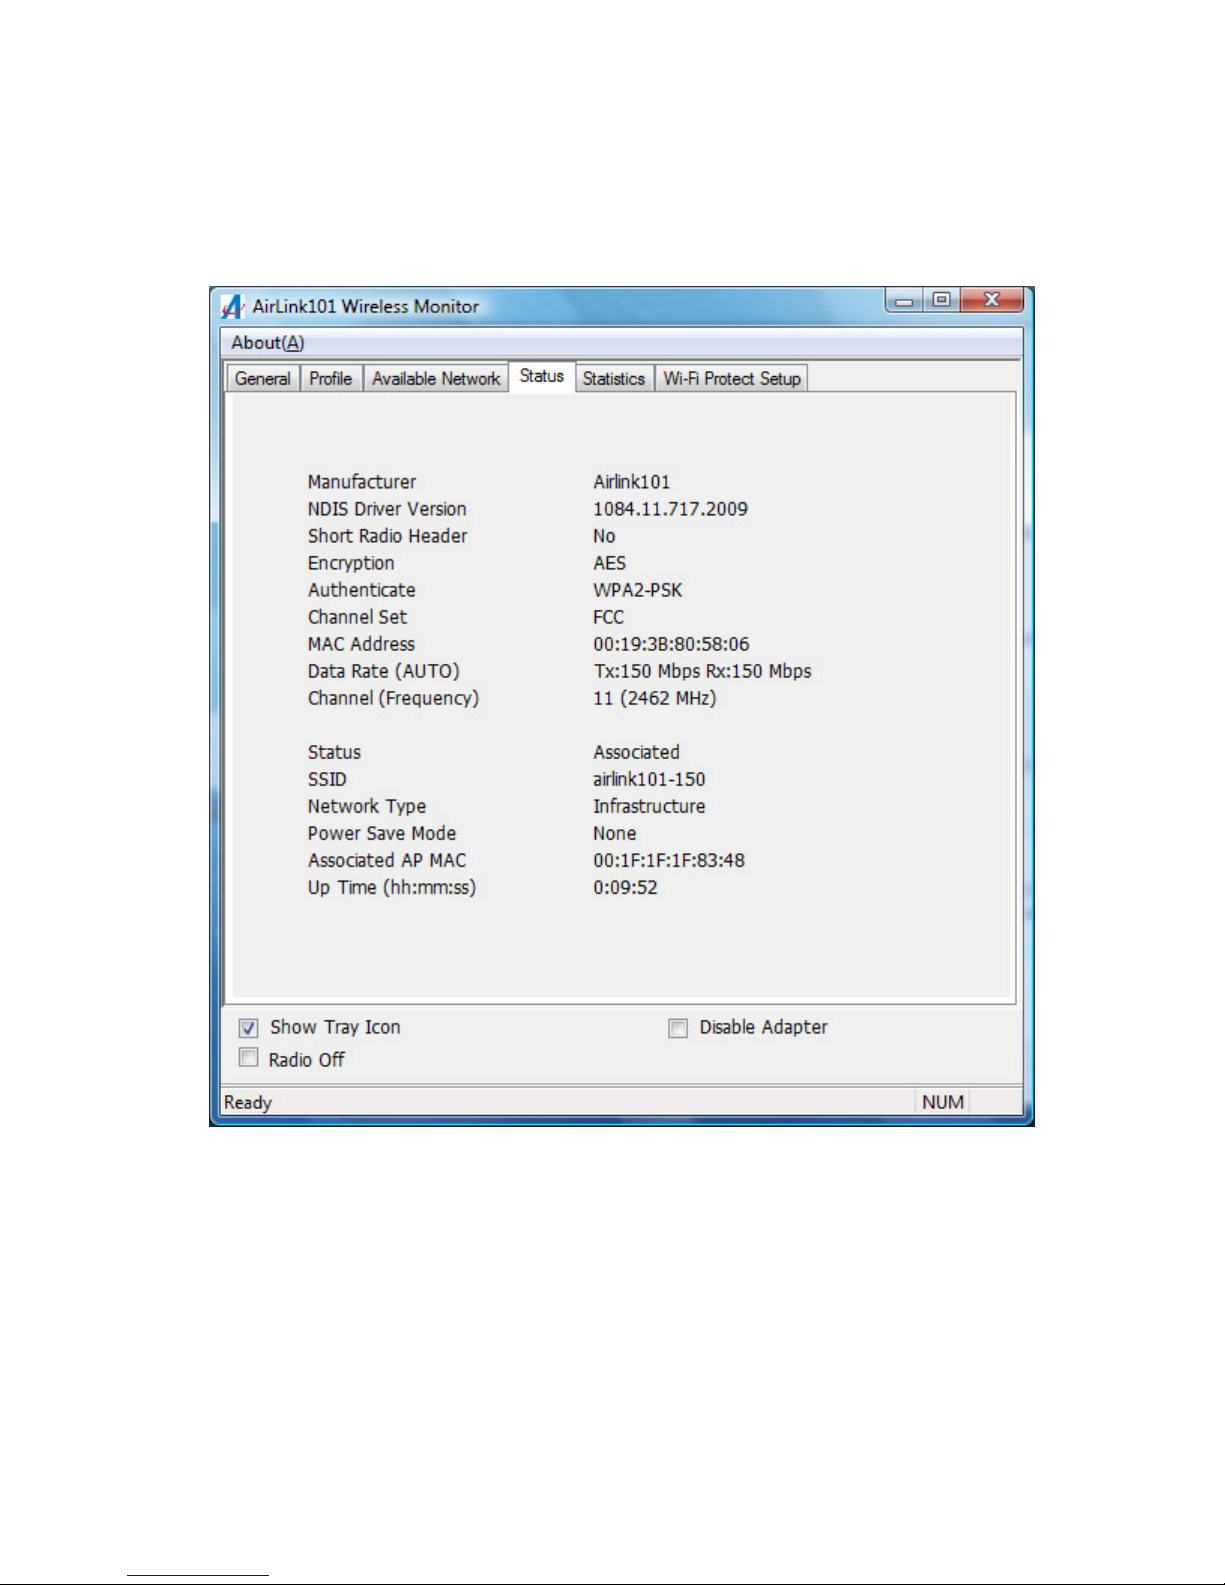This screenshot has height=1585, width=1225.
Task: Click the NDIS Driver Version label
Action: (x=387, y=510)
